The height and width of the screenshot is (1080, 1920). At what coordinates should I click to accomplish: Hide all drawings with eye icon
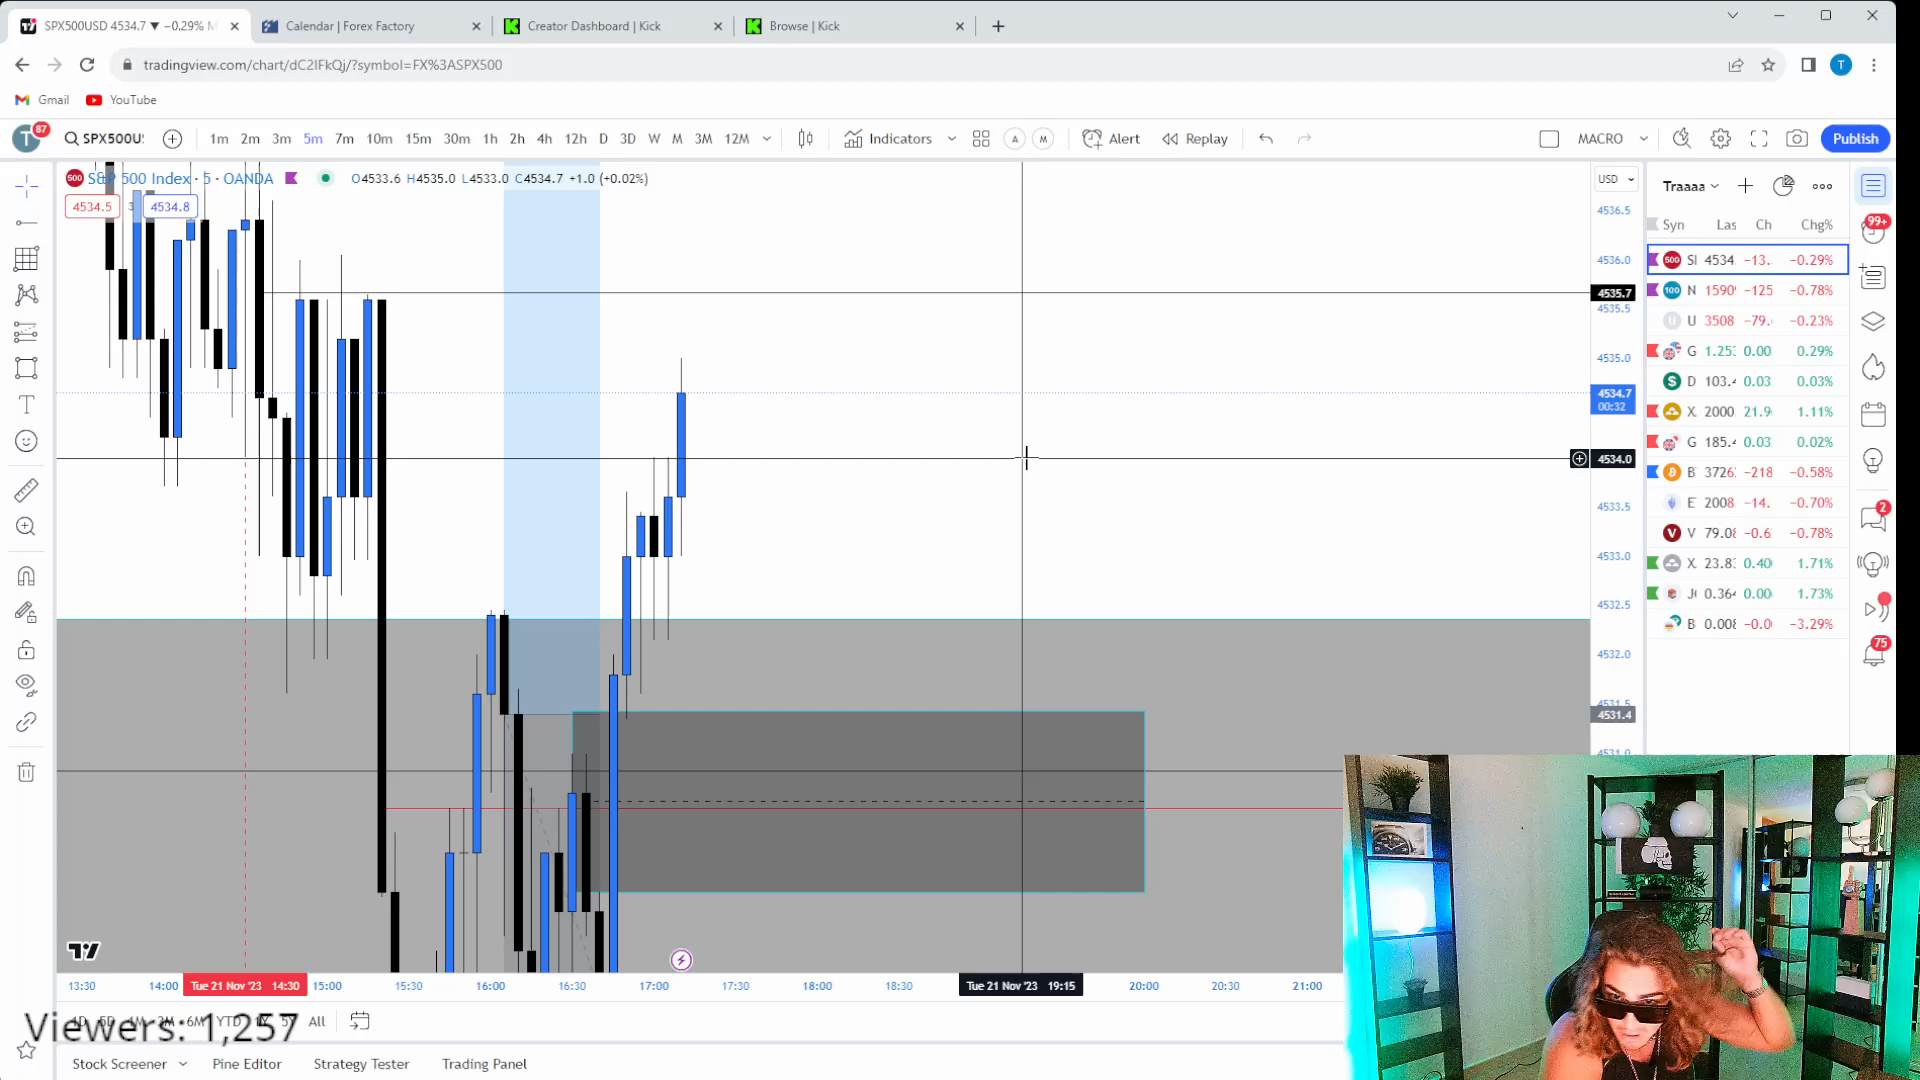[27, 685]
